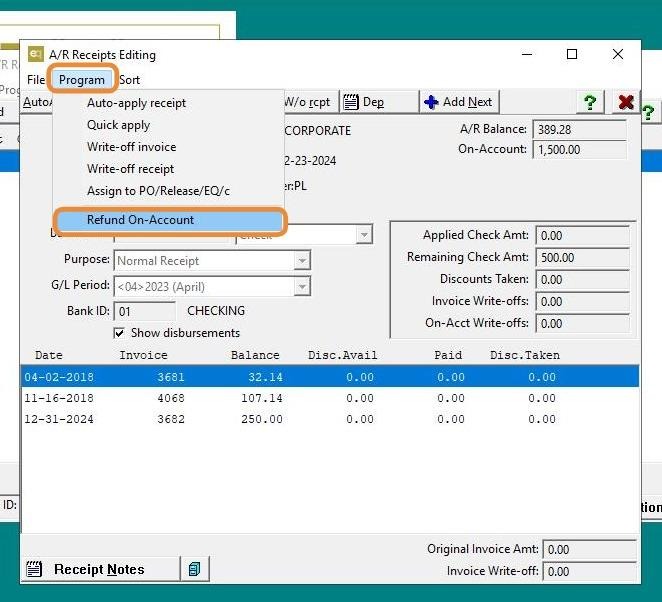Click the Paid column header

[x=448, y=355]
